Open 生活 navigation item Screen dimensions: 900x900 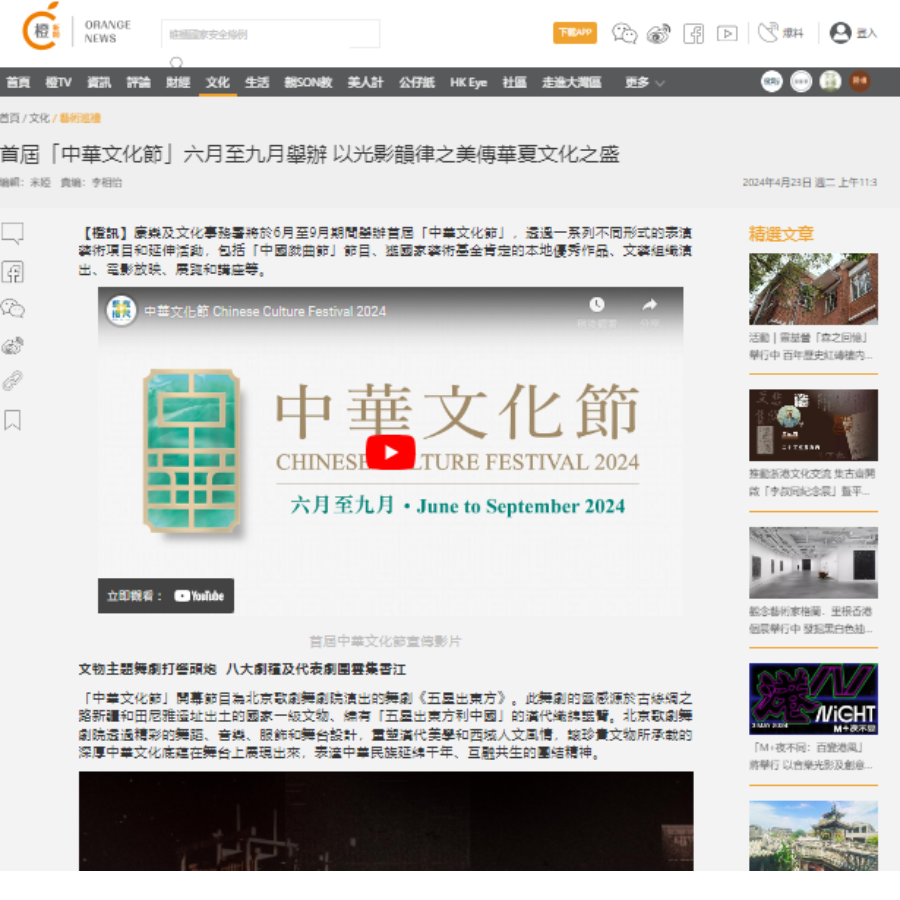pyautogui.click(x=257, y=83)
